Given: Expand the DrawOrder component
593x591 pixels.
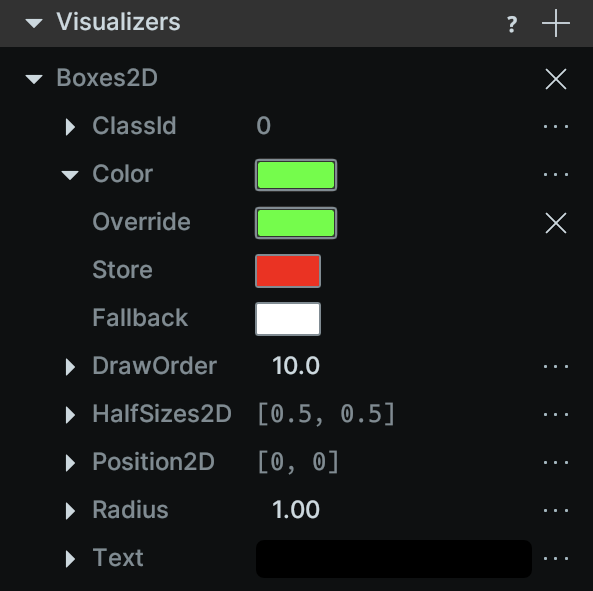Looking at the screenshot, I should click(70, 366).
